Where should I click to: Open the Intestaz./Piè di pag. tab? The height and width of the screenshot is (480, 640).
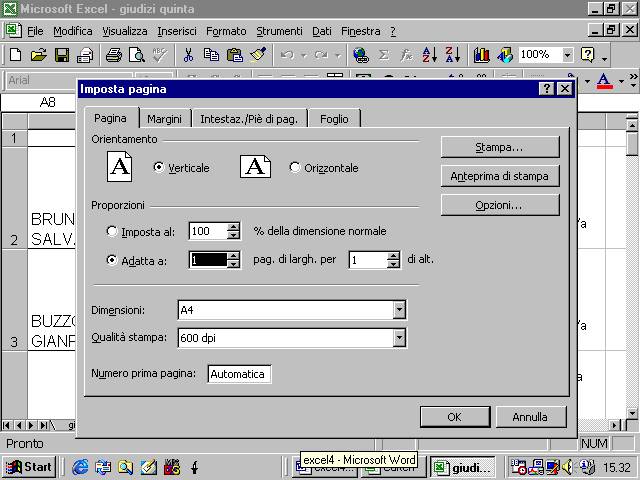tap(249, 119)
